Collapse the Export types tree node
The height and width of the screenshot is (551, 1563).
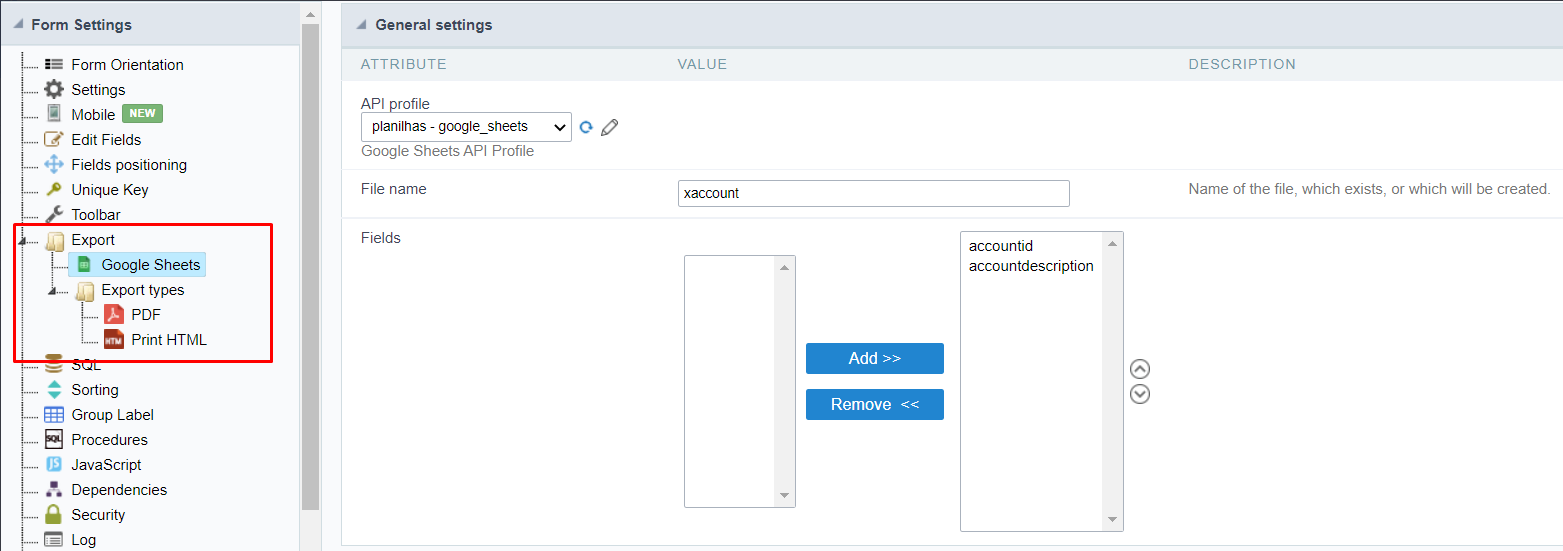53,291
